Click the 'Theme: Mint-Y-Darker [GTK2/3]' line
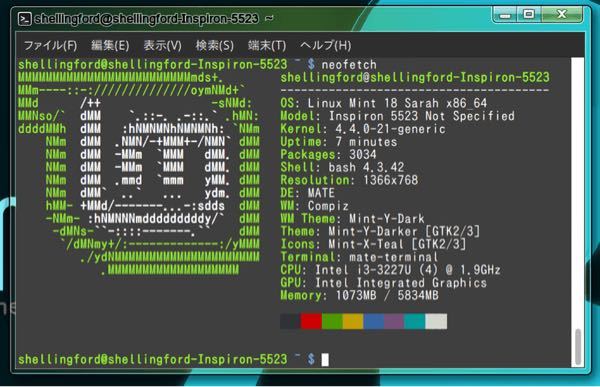Image resolution: width=600 pixels, height=387 pixels. coord(380,232)
